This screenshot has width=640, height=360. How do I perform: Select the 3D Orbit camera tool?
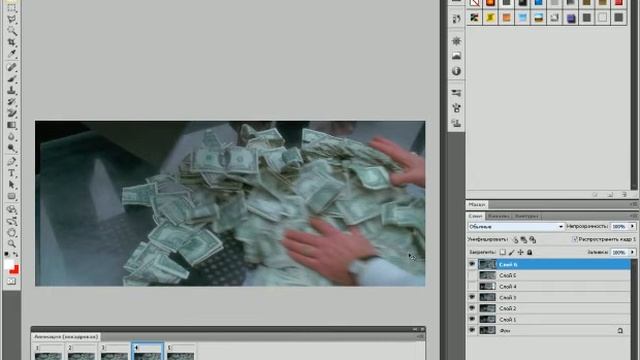12,221
